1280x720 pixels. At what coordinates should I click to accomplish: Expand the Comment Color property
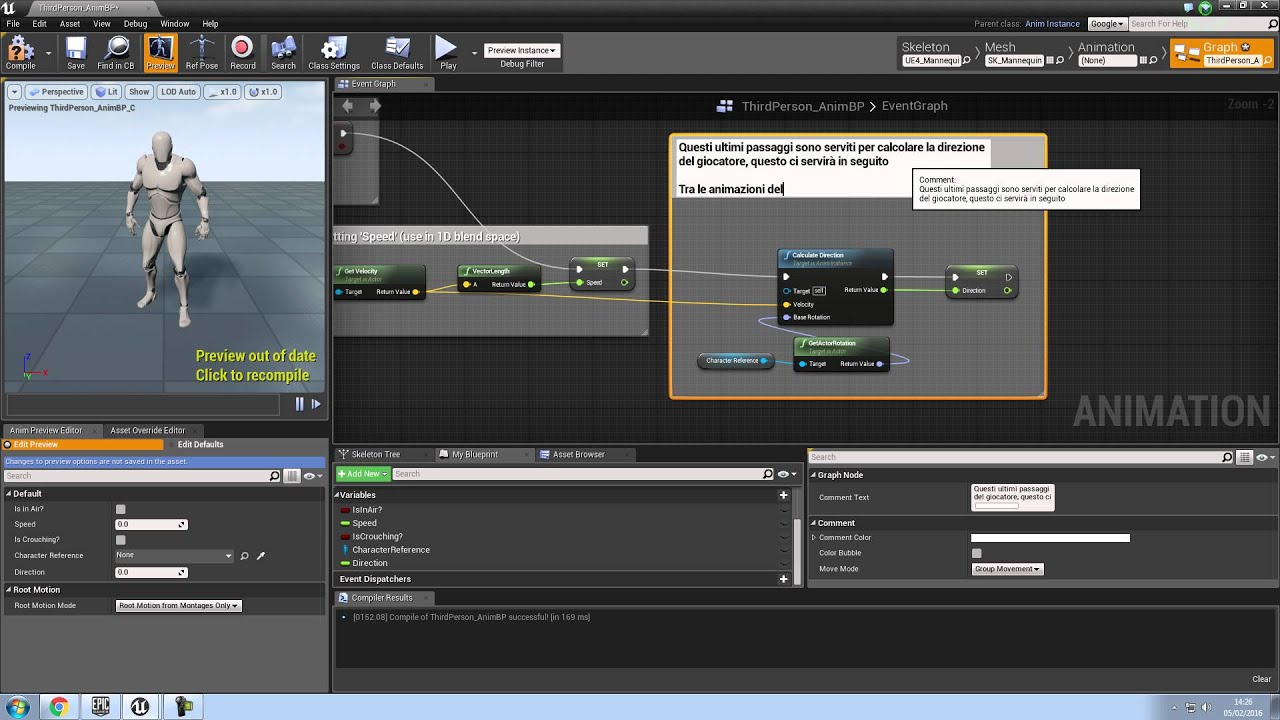(814, 538)
